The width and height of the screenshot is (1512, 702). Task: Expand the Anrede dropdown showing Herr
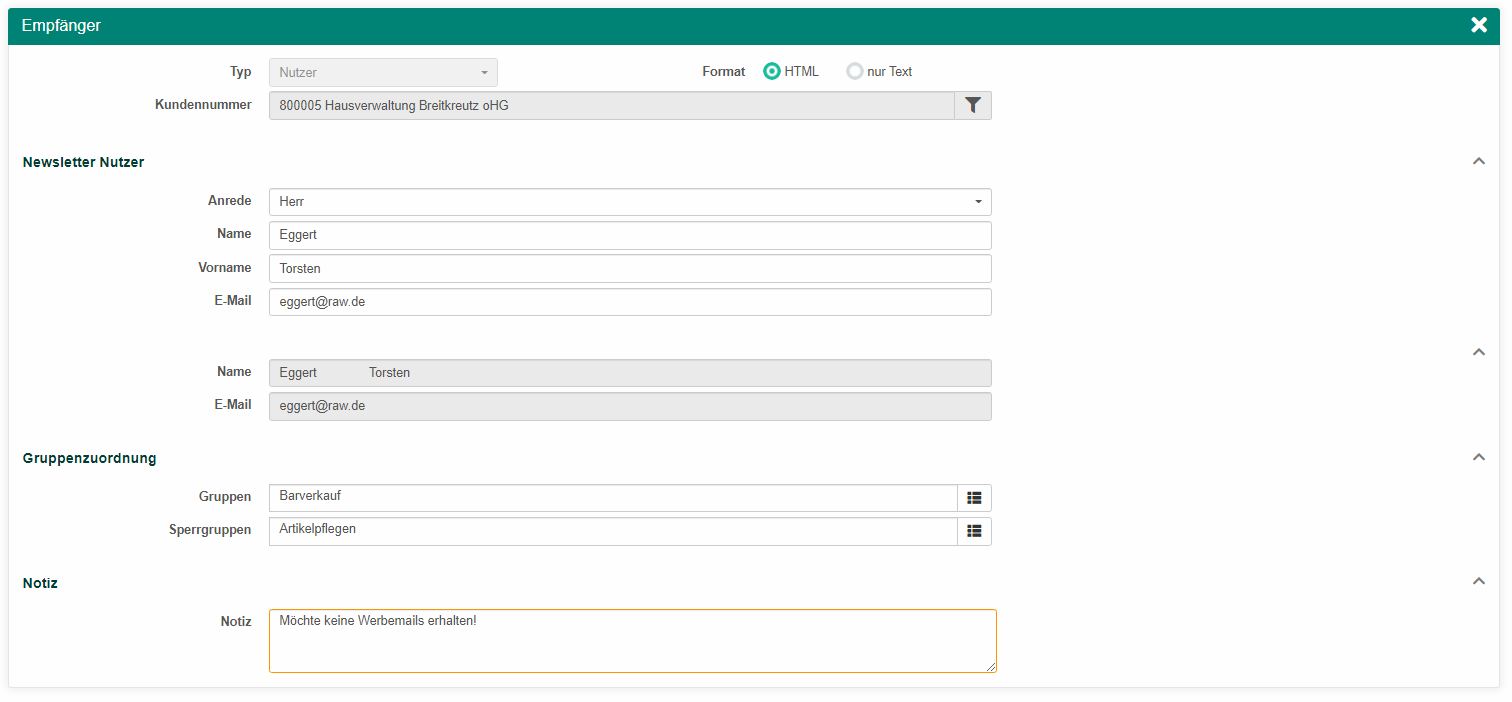[x=630, y=202]
